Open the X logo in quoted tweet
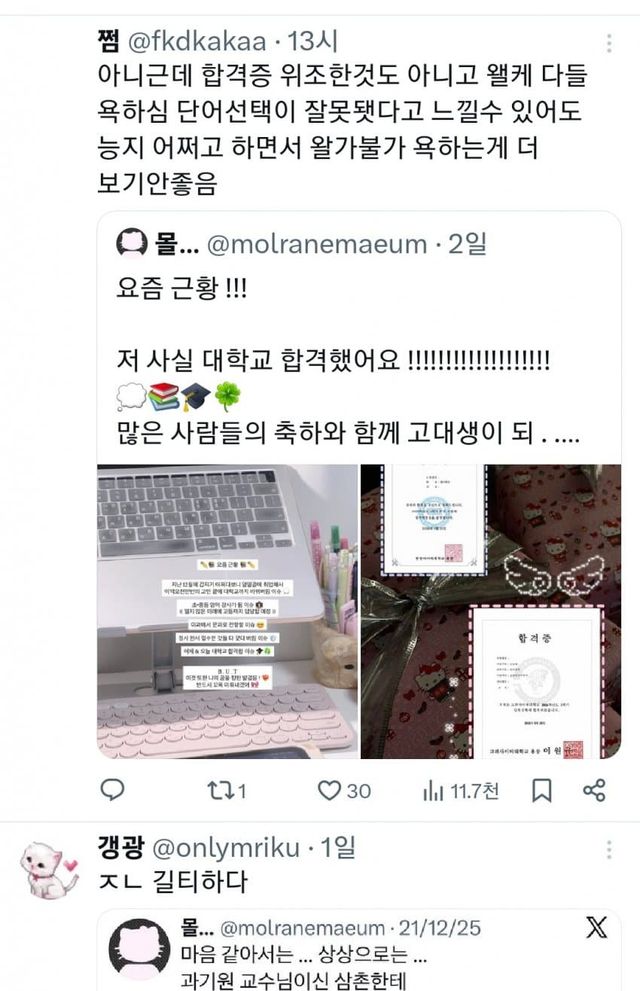Viewport: 640px width, 991px height. click(x=596, y=927)
